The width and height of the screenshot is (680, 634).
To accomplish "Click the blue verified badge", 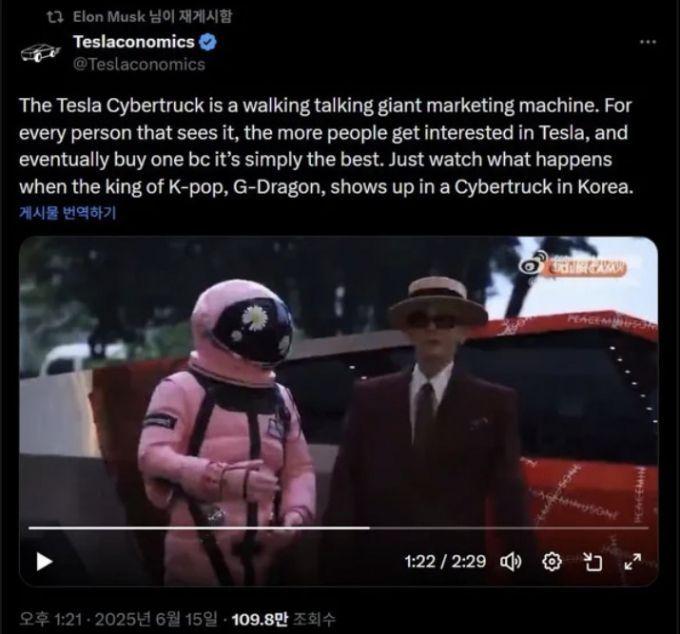I will (208, 42).
